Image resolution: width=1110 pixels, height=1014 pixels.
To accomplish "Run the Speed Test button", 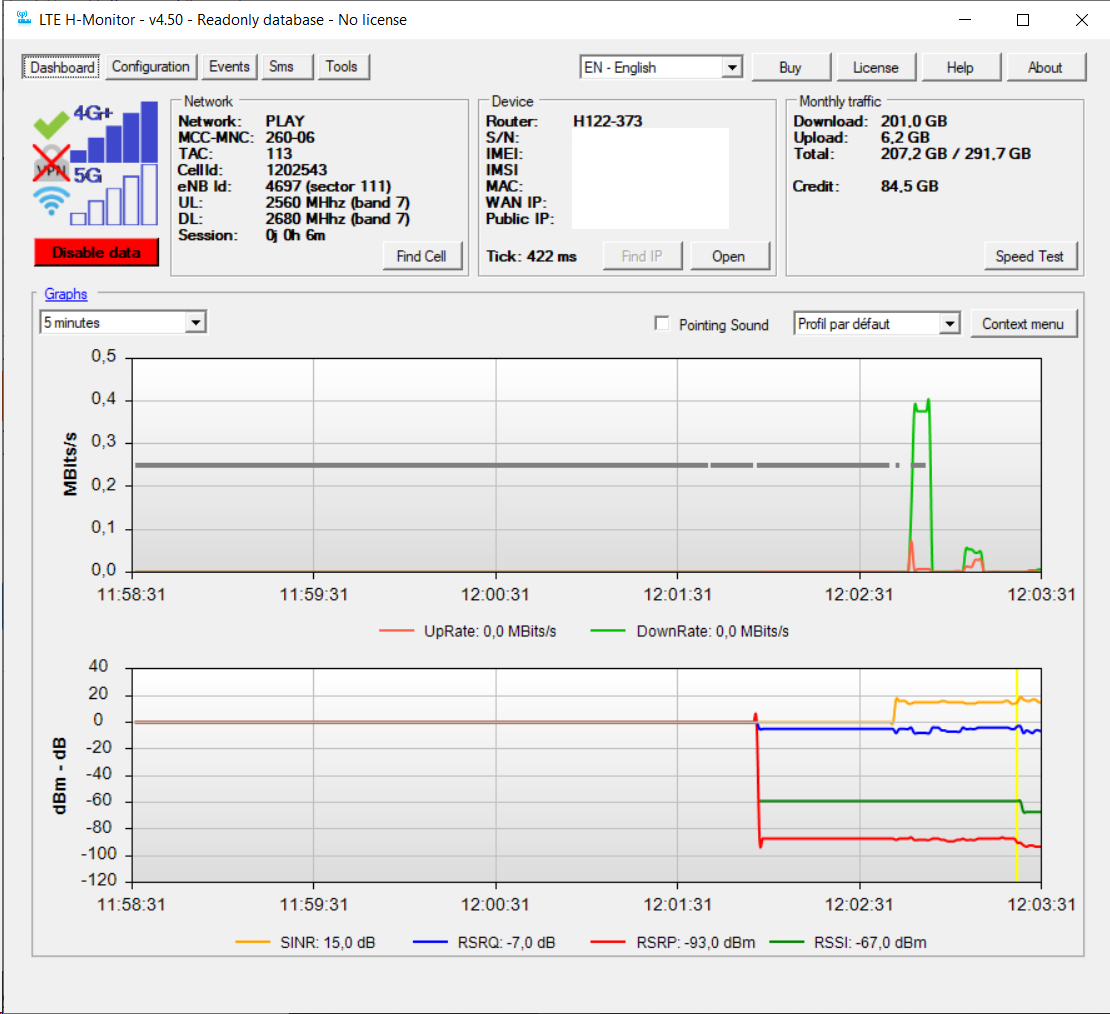I will click(1030, 256).
